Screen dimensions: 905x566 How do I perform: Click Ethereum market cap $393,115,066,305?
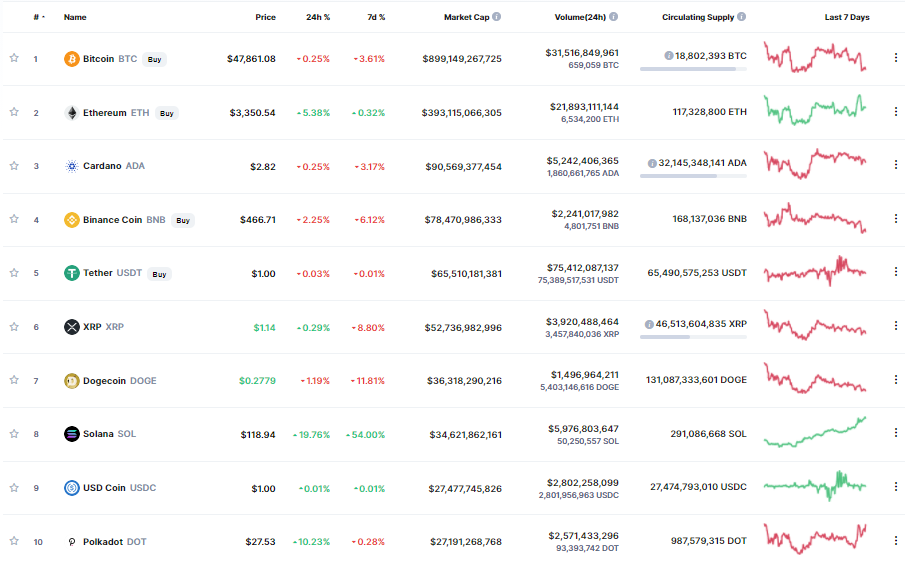tap(461, 113)
